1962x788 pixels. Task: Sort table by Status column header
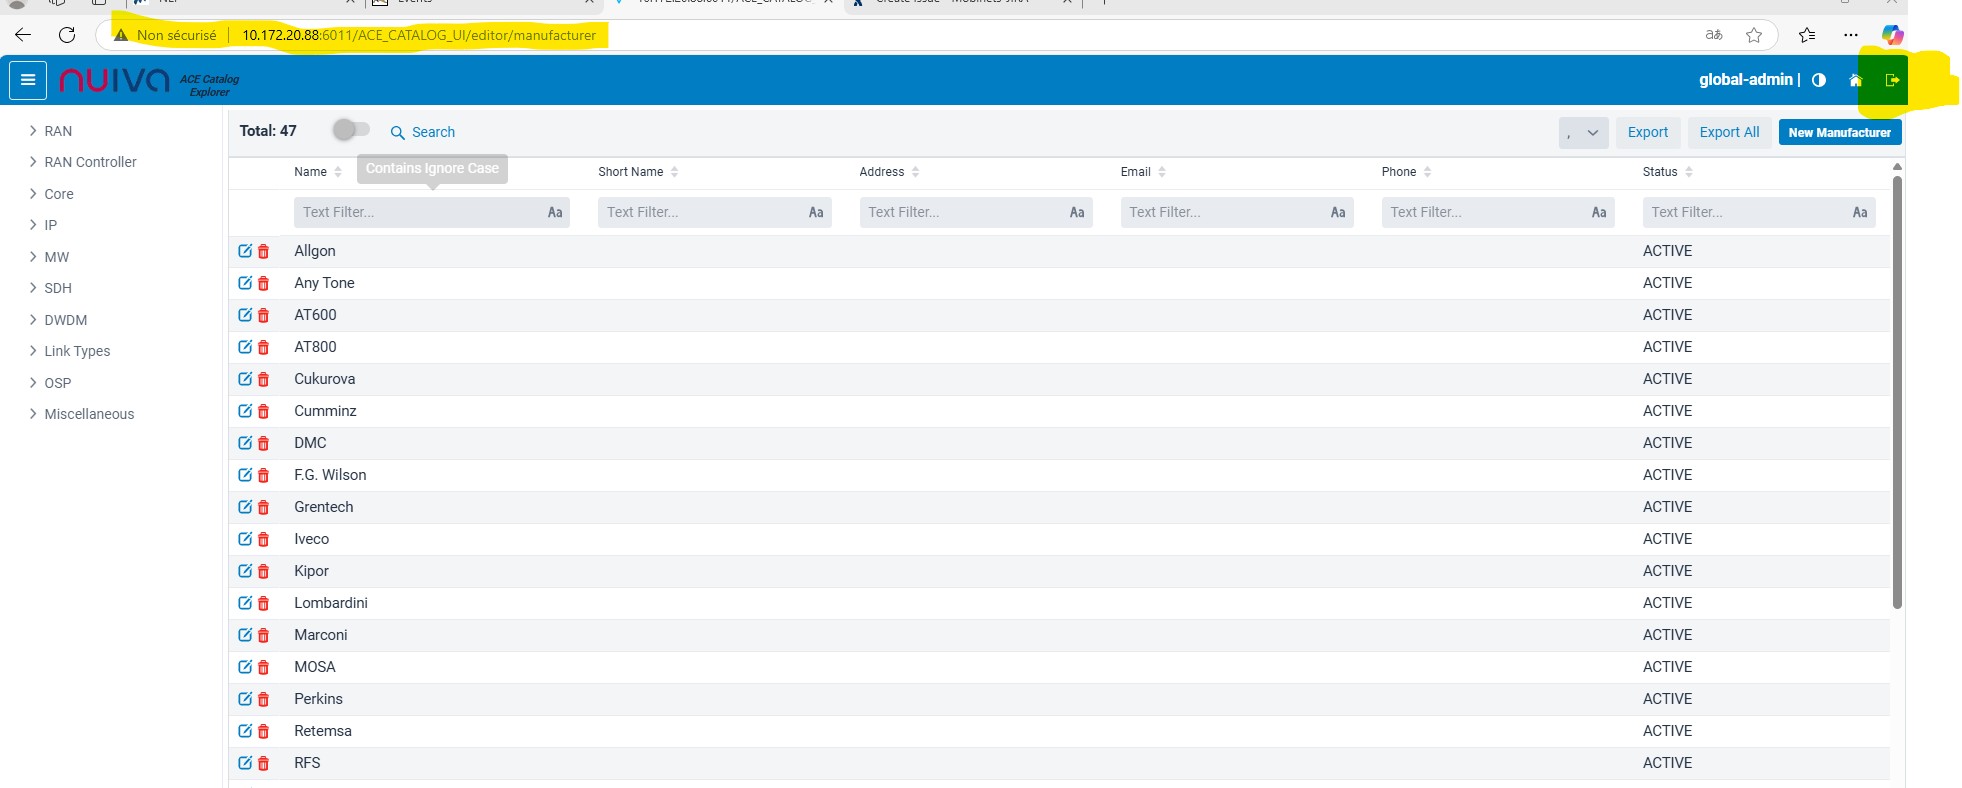(x=1660, y=172)
